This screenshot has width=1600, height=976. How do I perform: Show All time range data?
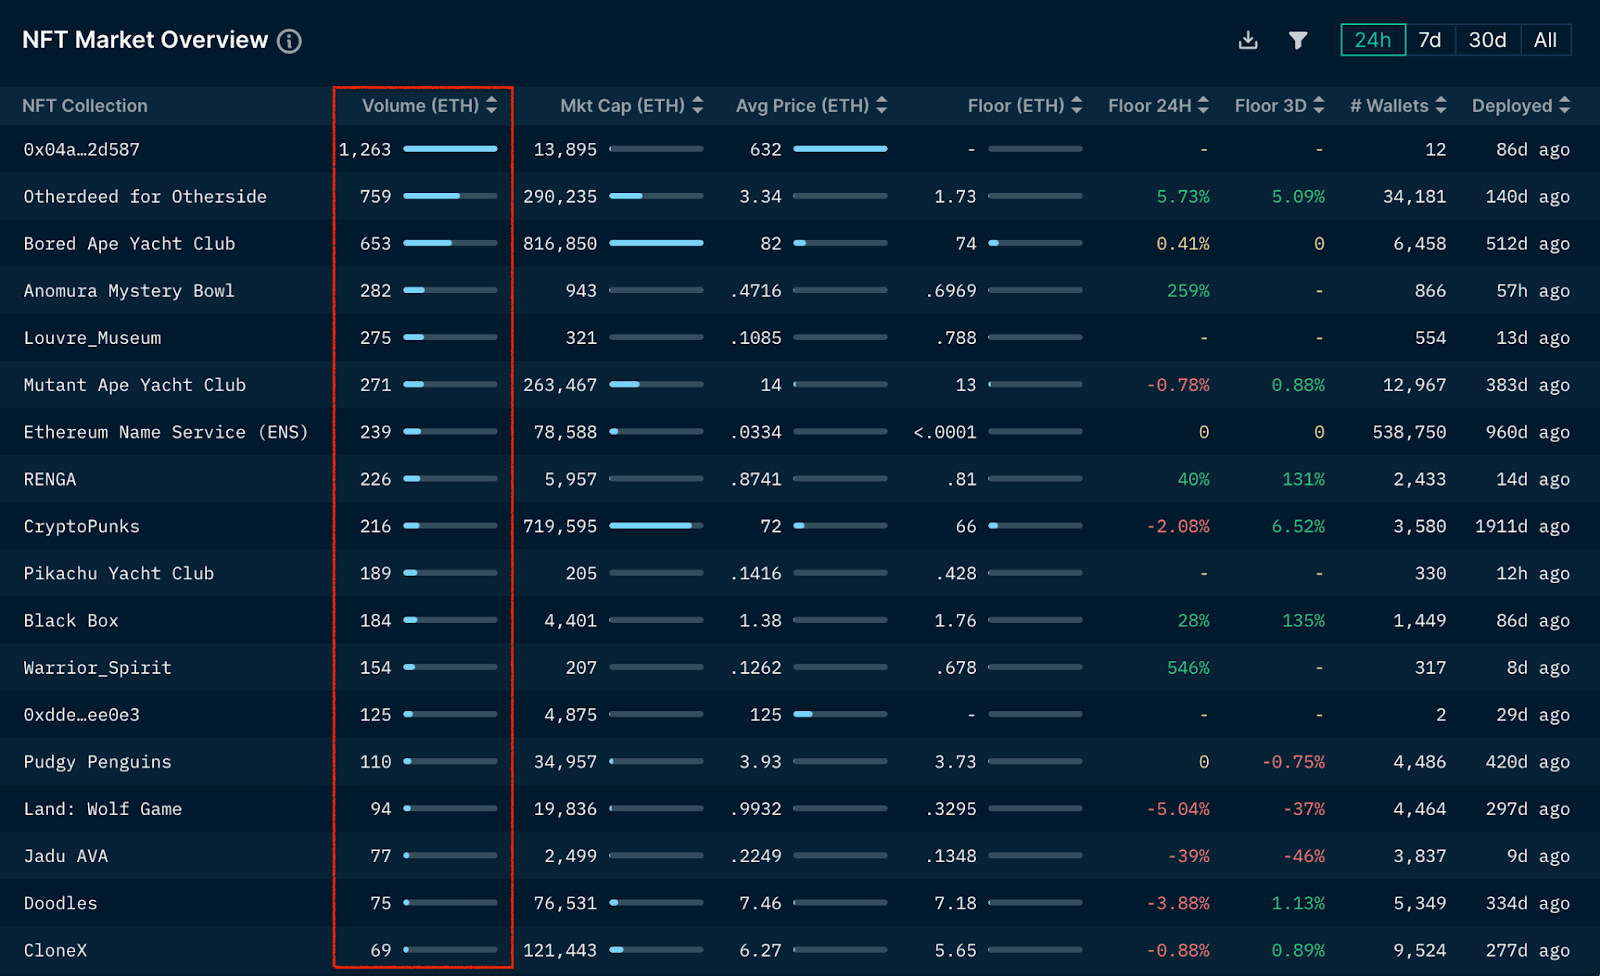coord(1545,40)
